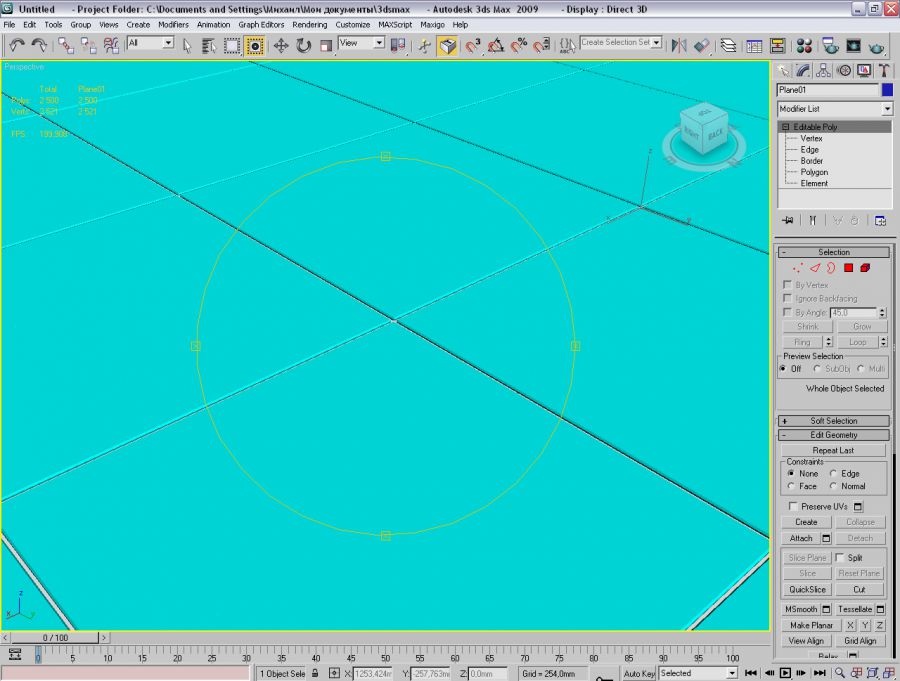
Task: Select Preview Selection Off radio
Action: (x=783, y=369)
